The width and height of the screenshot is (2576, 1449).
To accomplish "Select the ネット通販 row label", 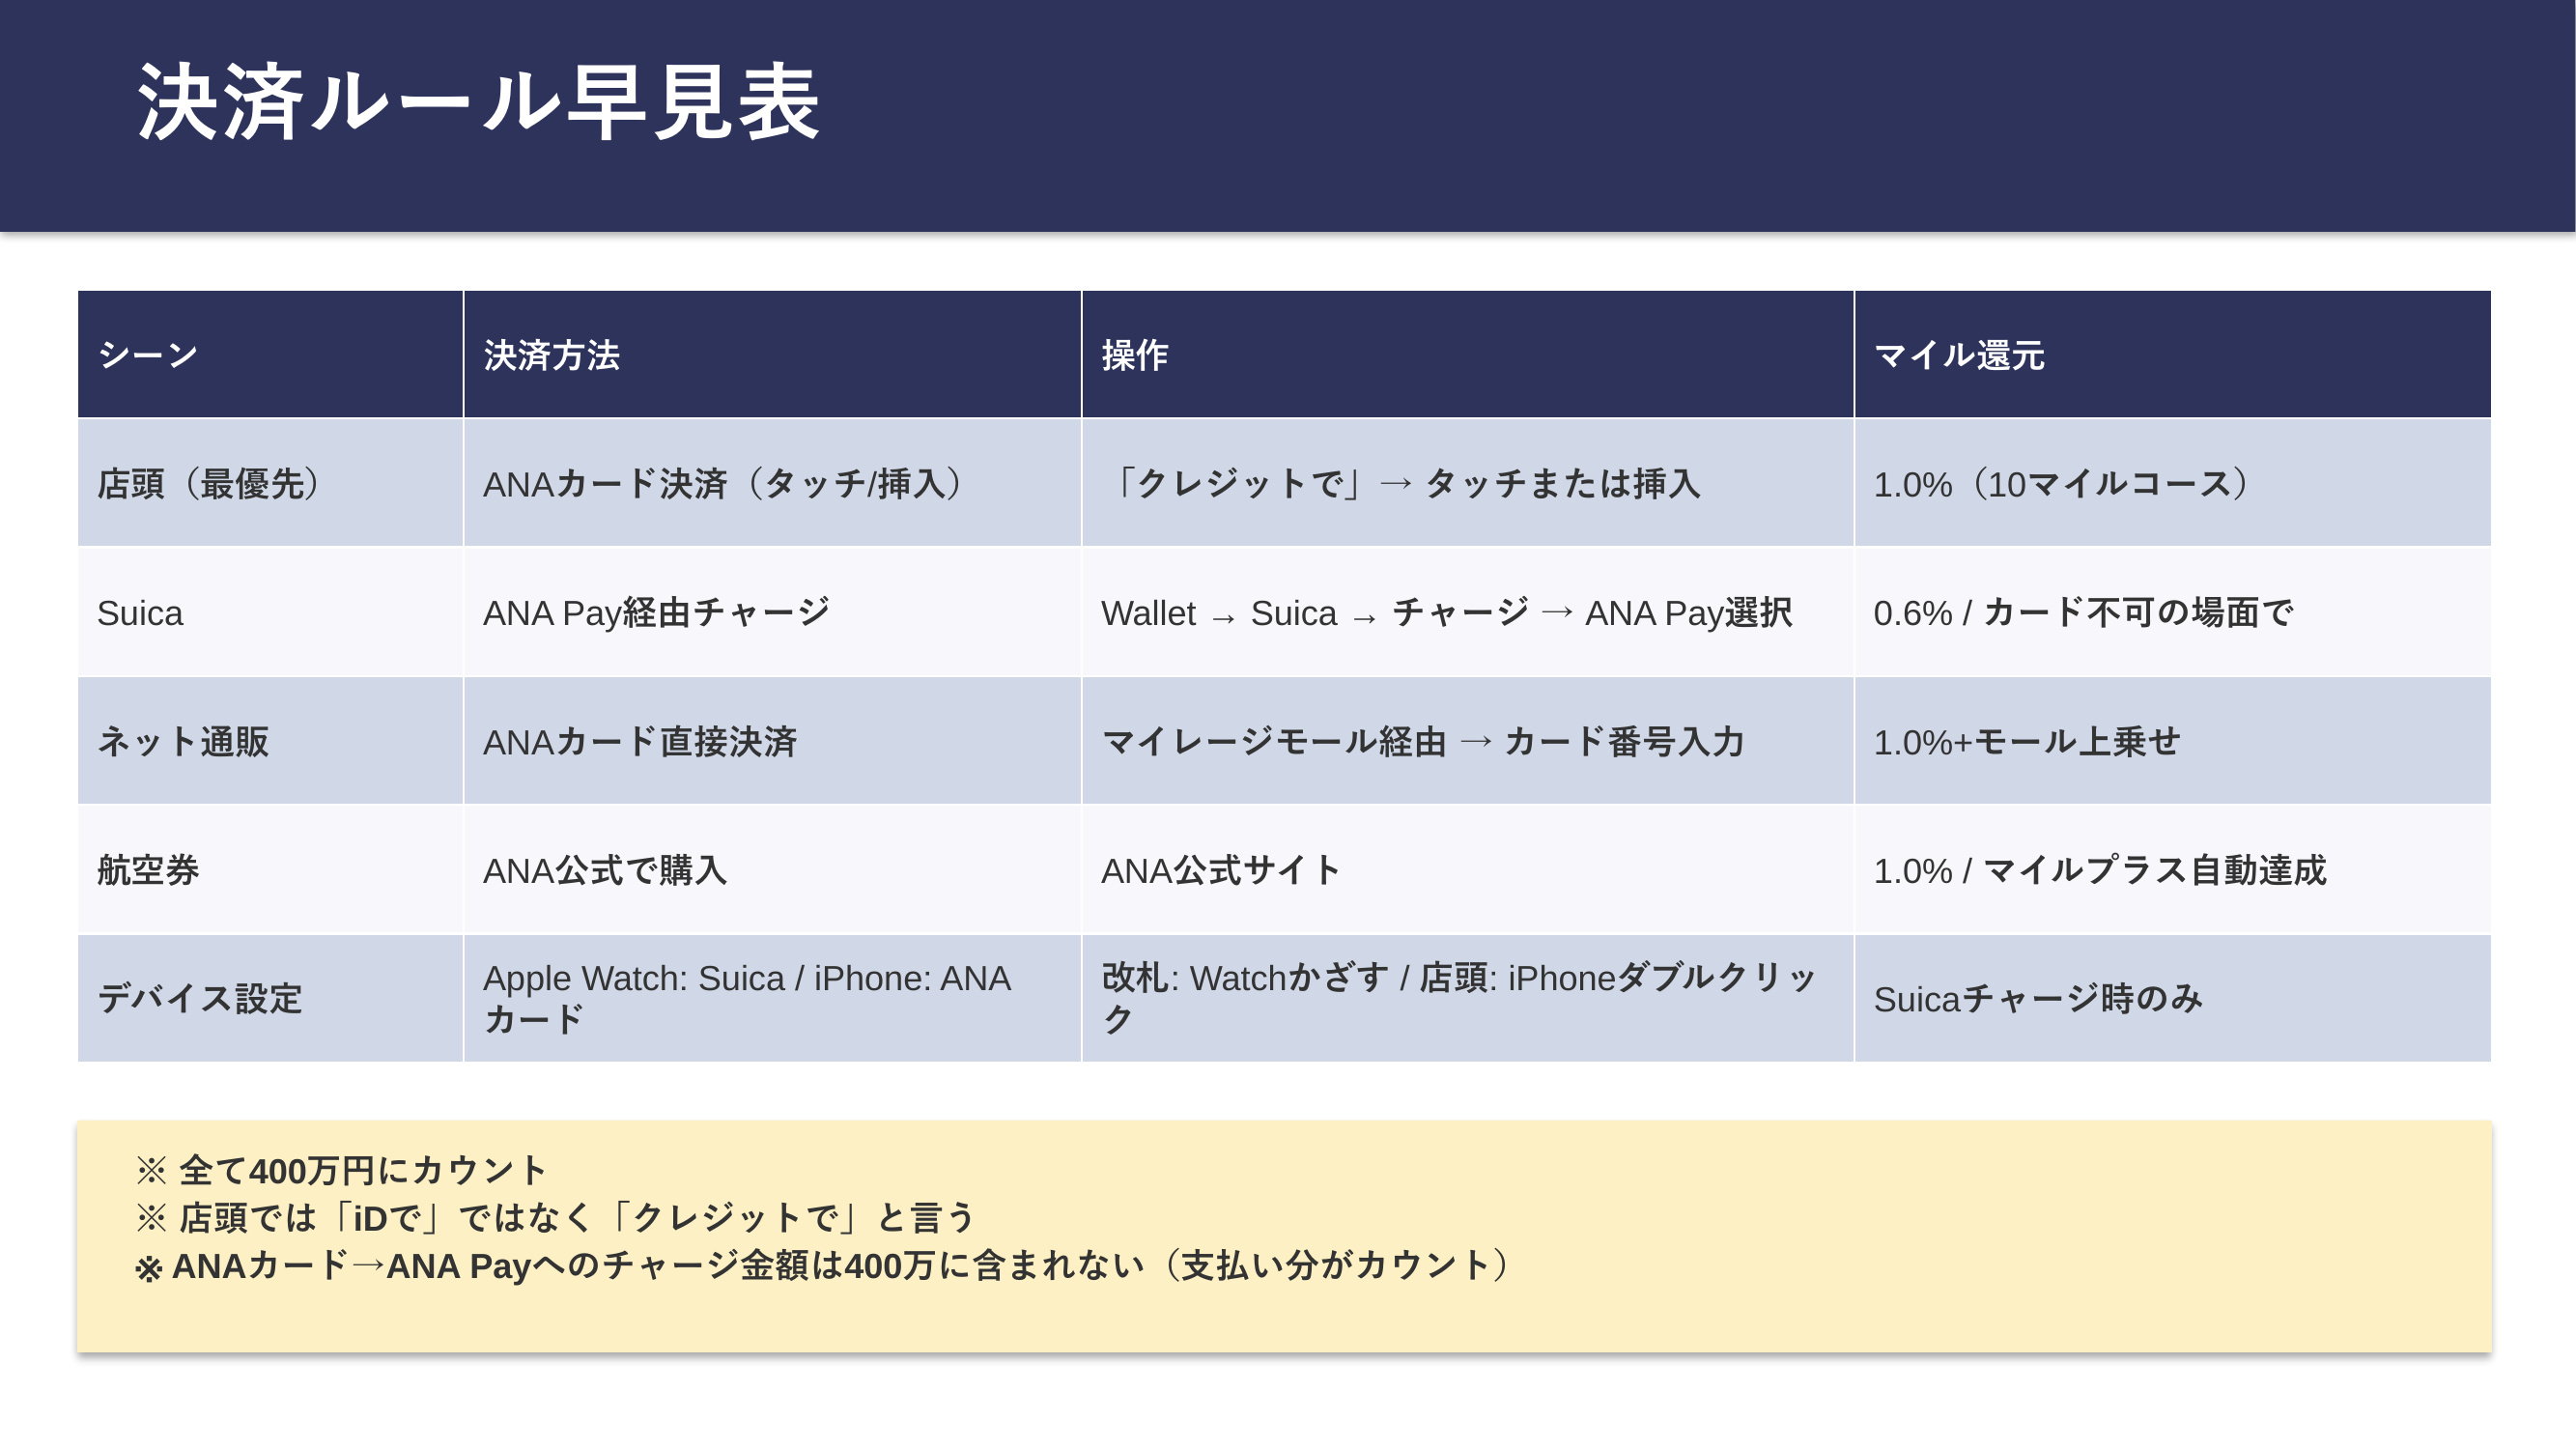I will coord(183,742).
